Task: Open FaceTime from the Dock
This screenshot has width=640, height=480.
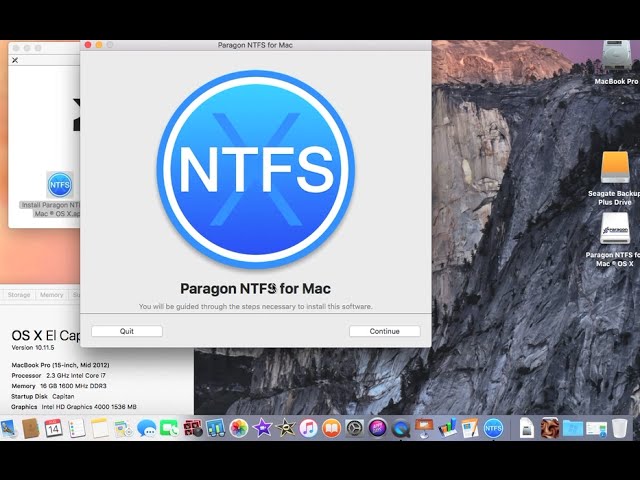Action: click(169, 429)
